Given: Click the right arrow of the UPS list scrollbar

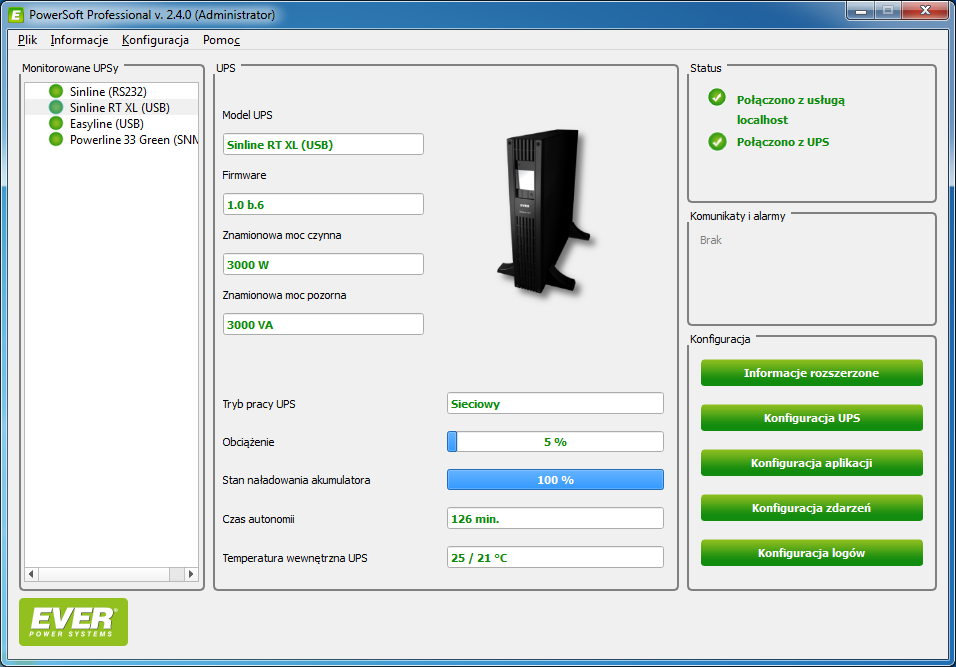Looking at the screenshot, I should pyautogui.click(x=191, y=574).
